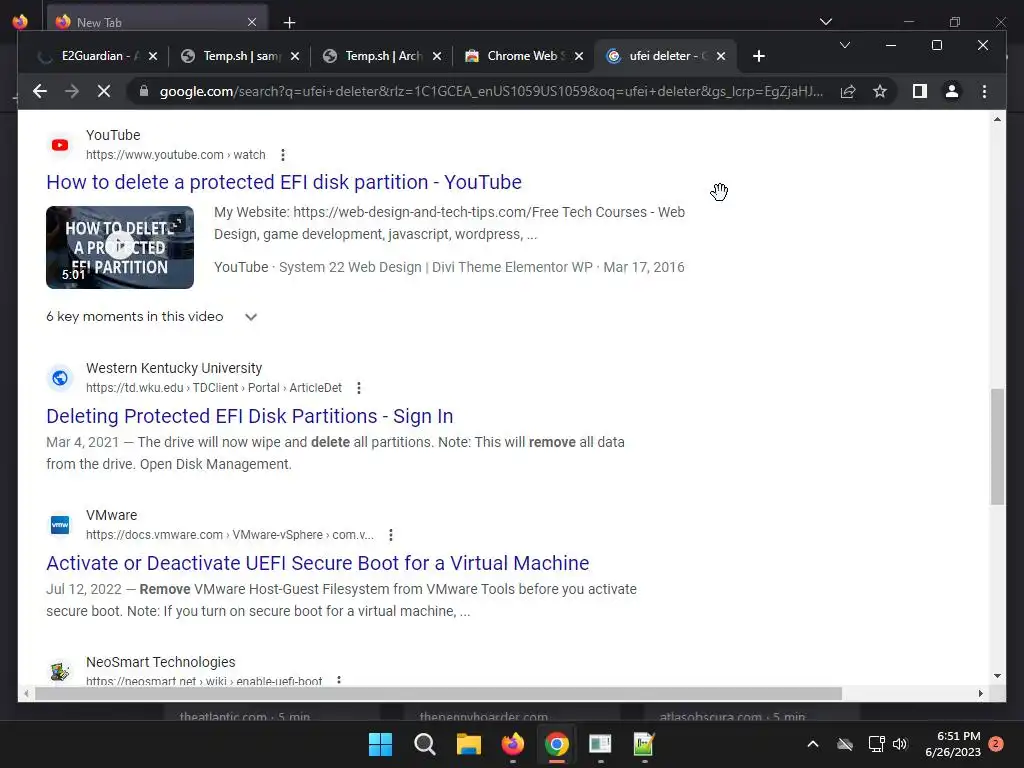Click td.wku.edu breadcrumb URL

pyautogui.click(x=214, y=388)
